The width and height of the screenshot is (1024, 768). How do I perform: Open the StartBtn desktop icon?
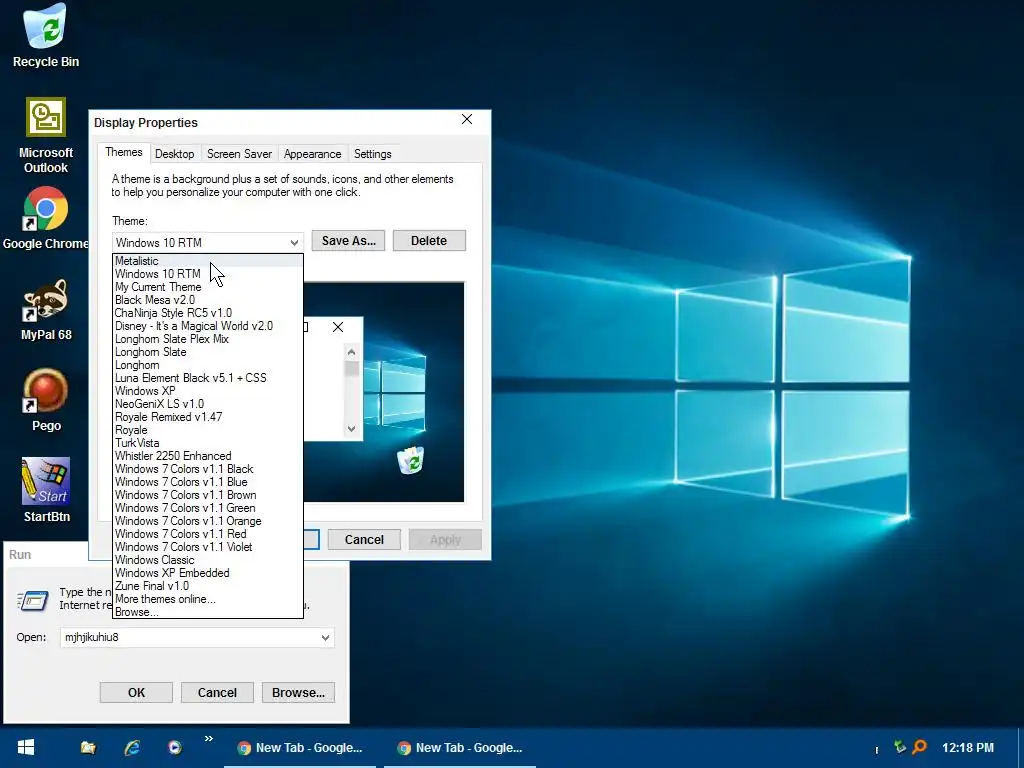[x=45, y=490]
